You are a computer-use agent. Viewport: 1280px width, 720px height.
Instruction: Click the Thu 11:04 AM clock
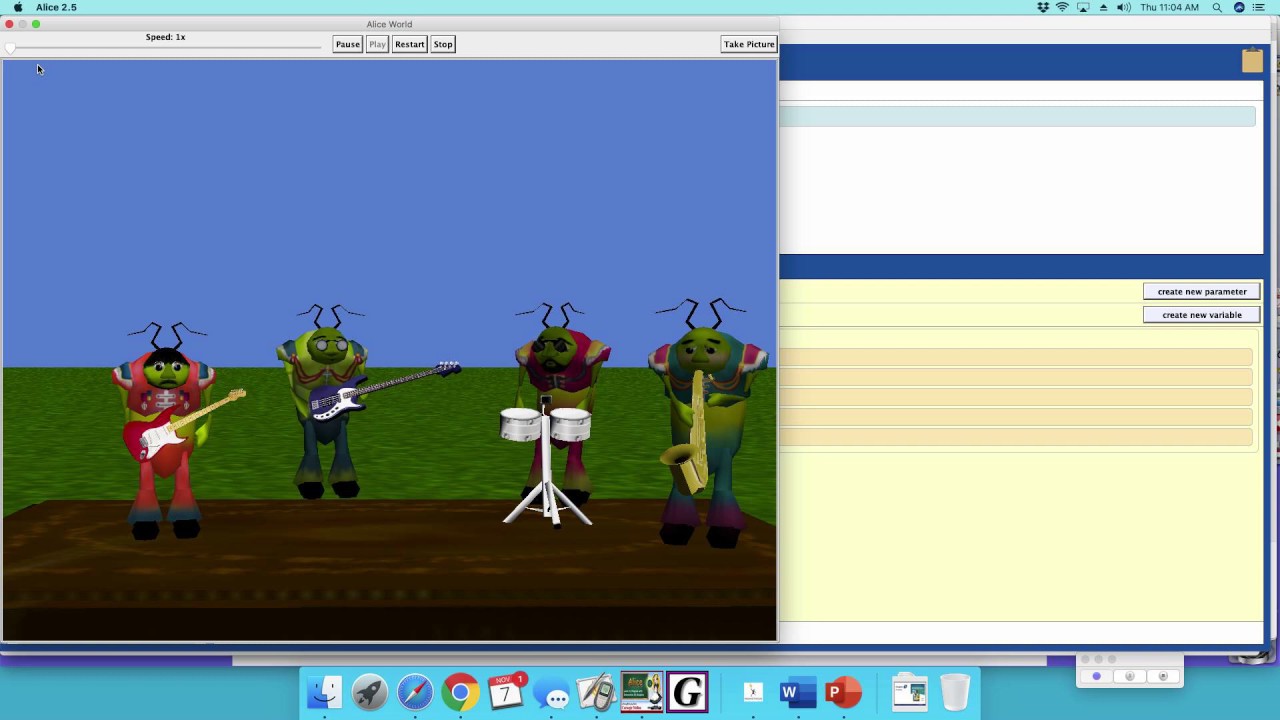(1169, 7)
